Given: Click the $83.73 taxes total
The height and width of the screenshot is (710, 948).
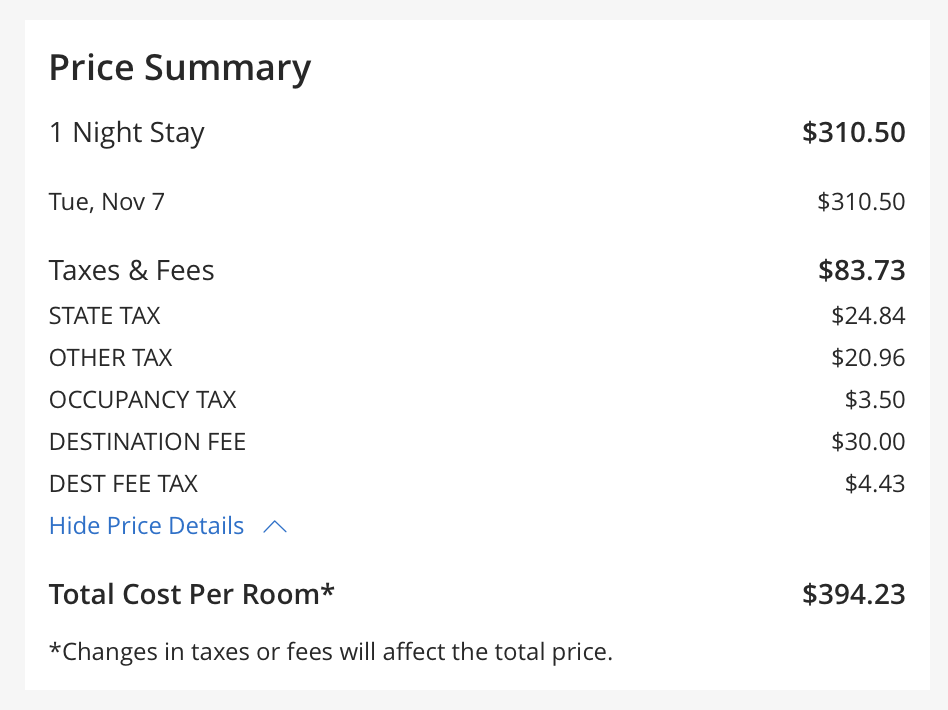Looking at the screenshot, I should coord(861,269).
